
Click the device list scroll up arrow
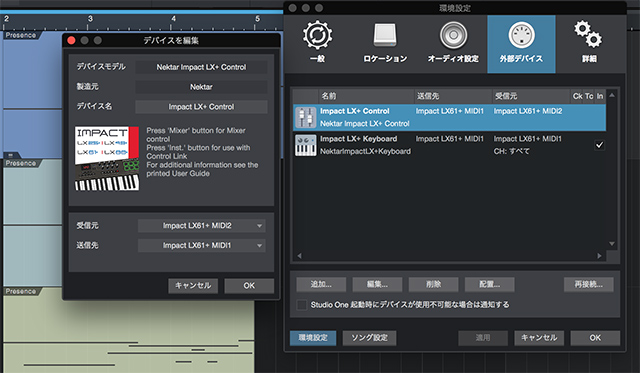(612, 95)
